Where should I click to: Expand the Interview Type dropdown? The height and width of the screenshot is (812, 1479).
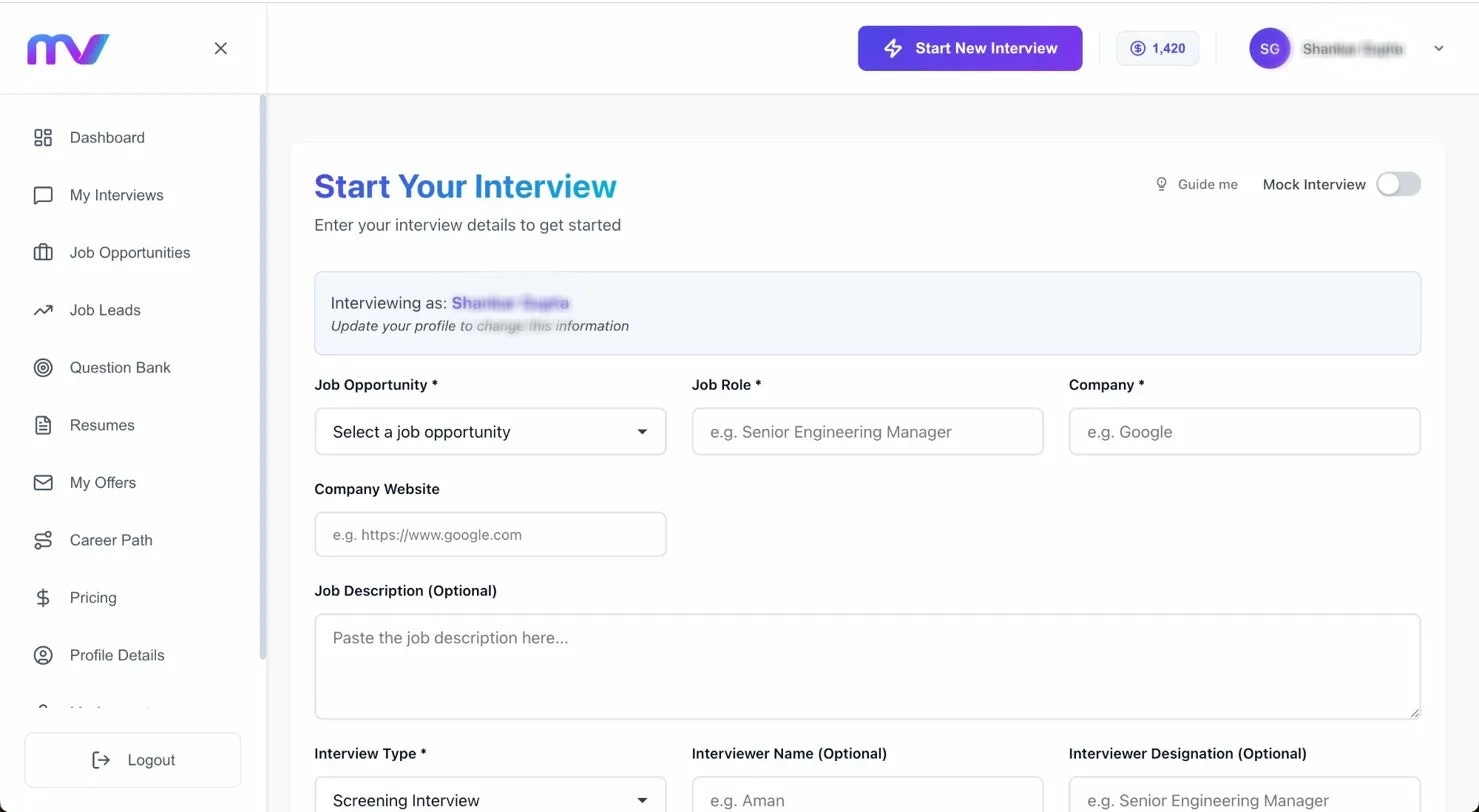pyautogui.click(x=490, y=799)
